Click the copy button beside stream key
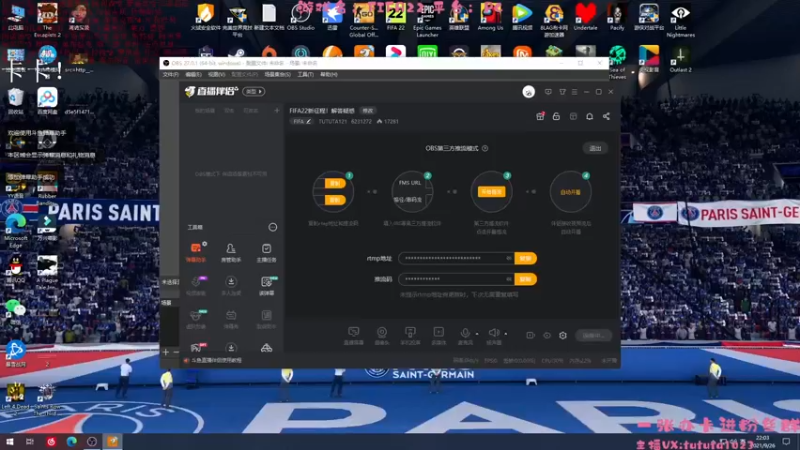The image size is (800, 450). point(526,279)
